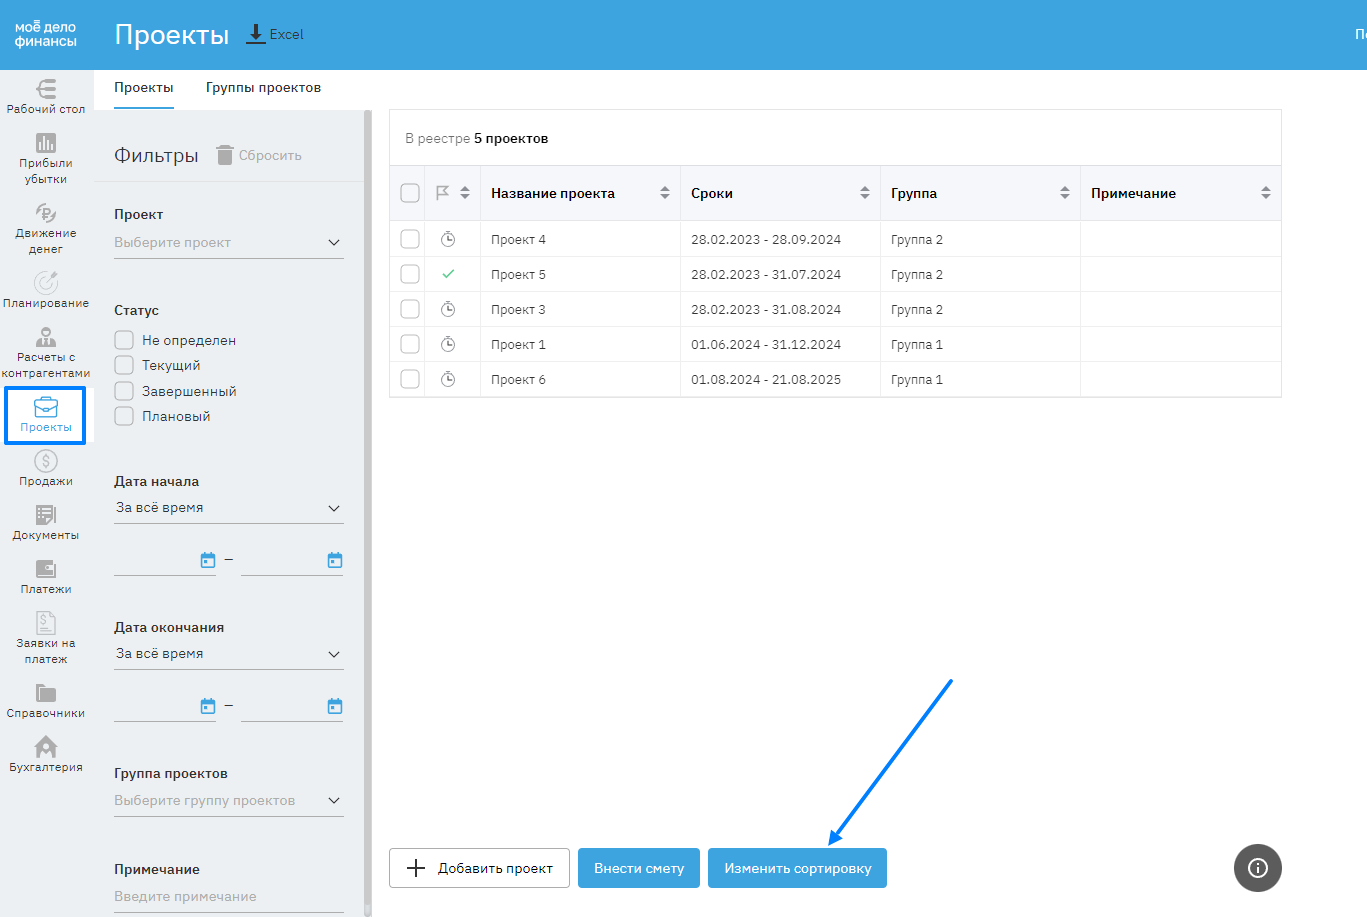
Task: Open the Дата окончания period dropdown
Action: pos(228,654)
